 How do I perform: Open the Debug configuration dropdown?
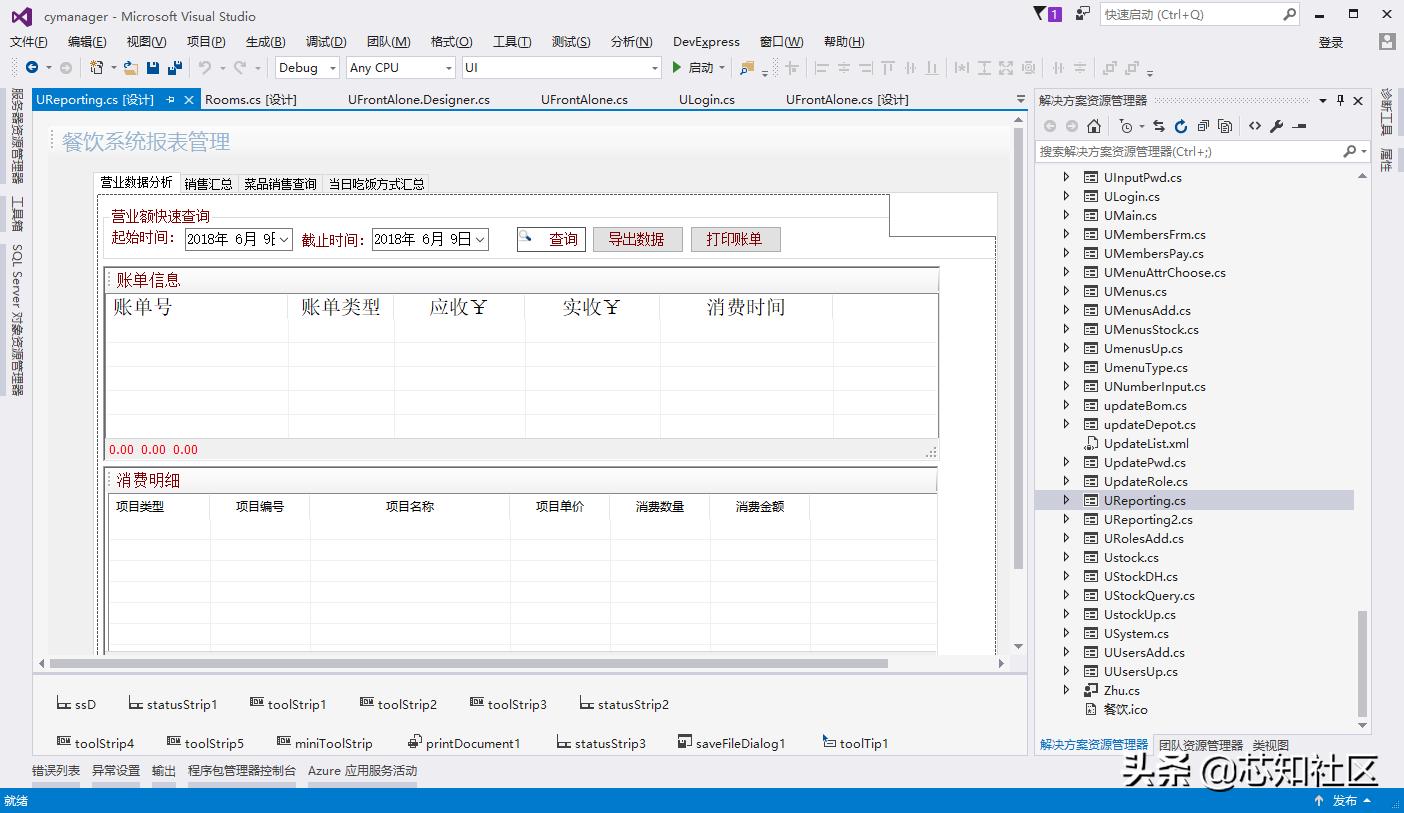(330, 67)
